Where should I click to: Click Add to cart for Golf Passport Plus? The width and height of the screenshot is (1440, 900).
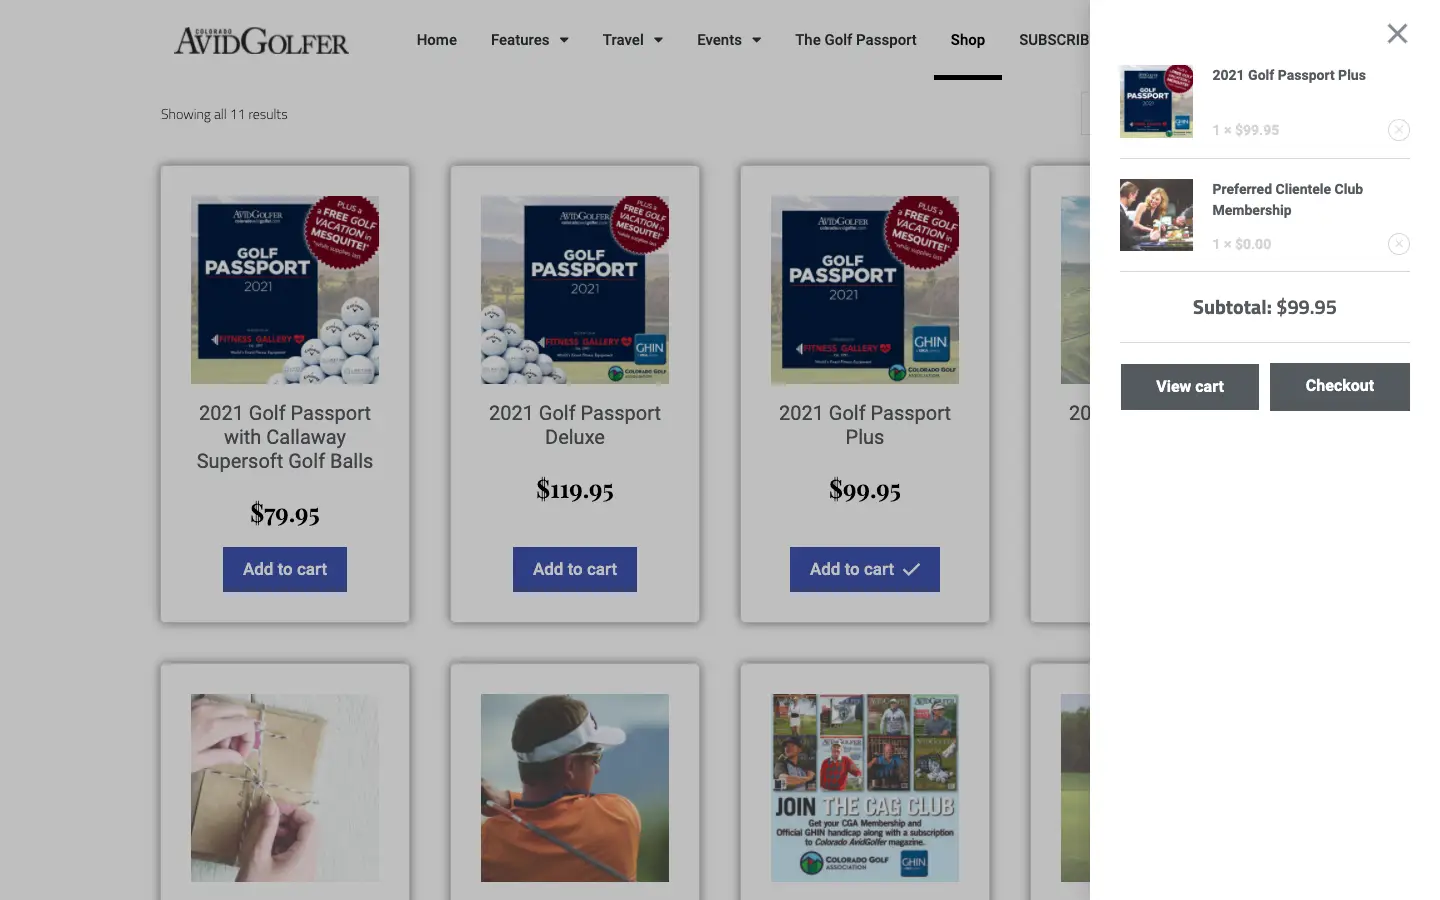(x=865, y=569)
